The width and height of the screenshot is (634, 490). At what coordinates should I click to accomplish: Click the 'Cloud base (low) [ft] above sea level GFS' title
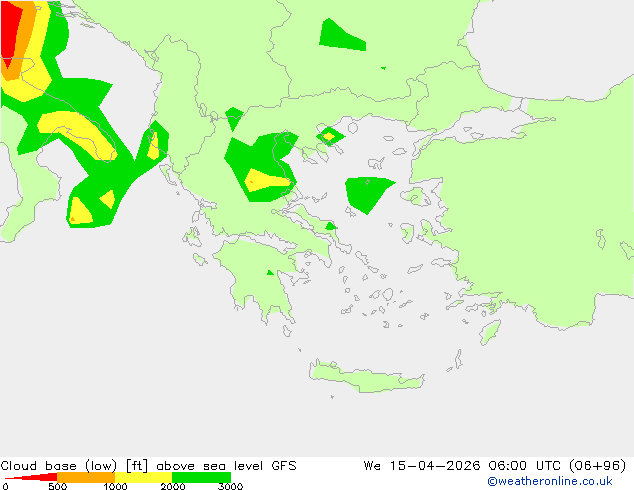click(148, 466)
